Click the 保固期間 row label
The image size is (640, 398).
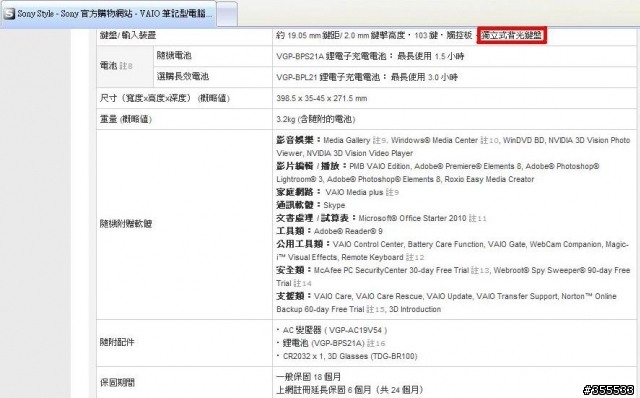(x=117, y=383)
